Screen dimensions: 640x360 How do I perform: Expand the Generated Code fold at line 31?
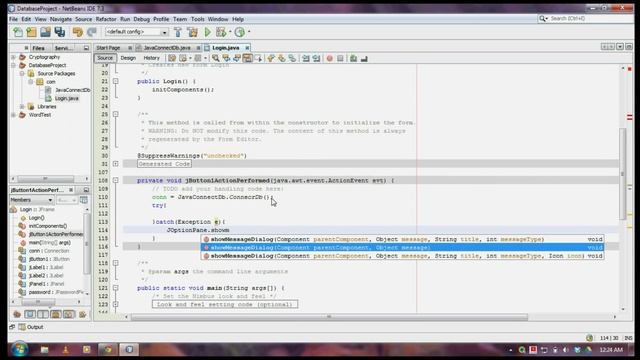click(x=116, y=164)
